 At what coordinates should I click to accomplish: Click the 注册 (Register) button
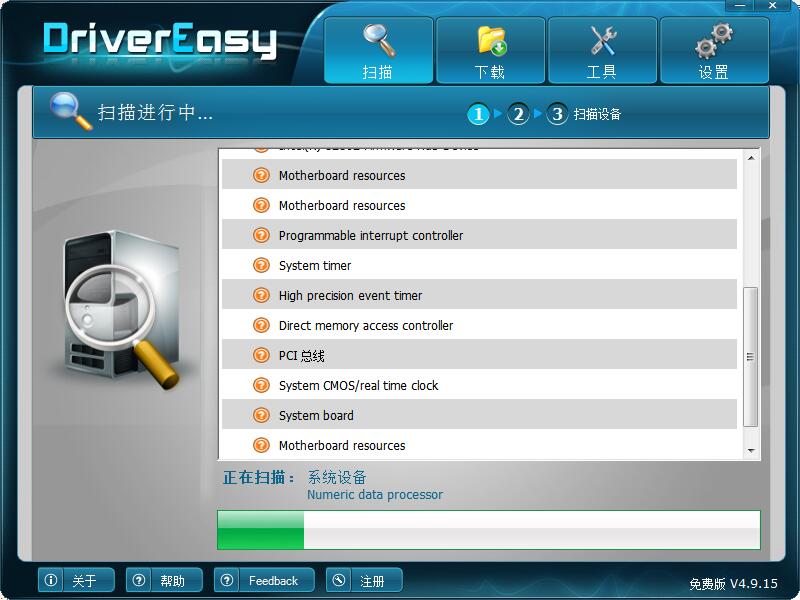[x=364, y=580]
